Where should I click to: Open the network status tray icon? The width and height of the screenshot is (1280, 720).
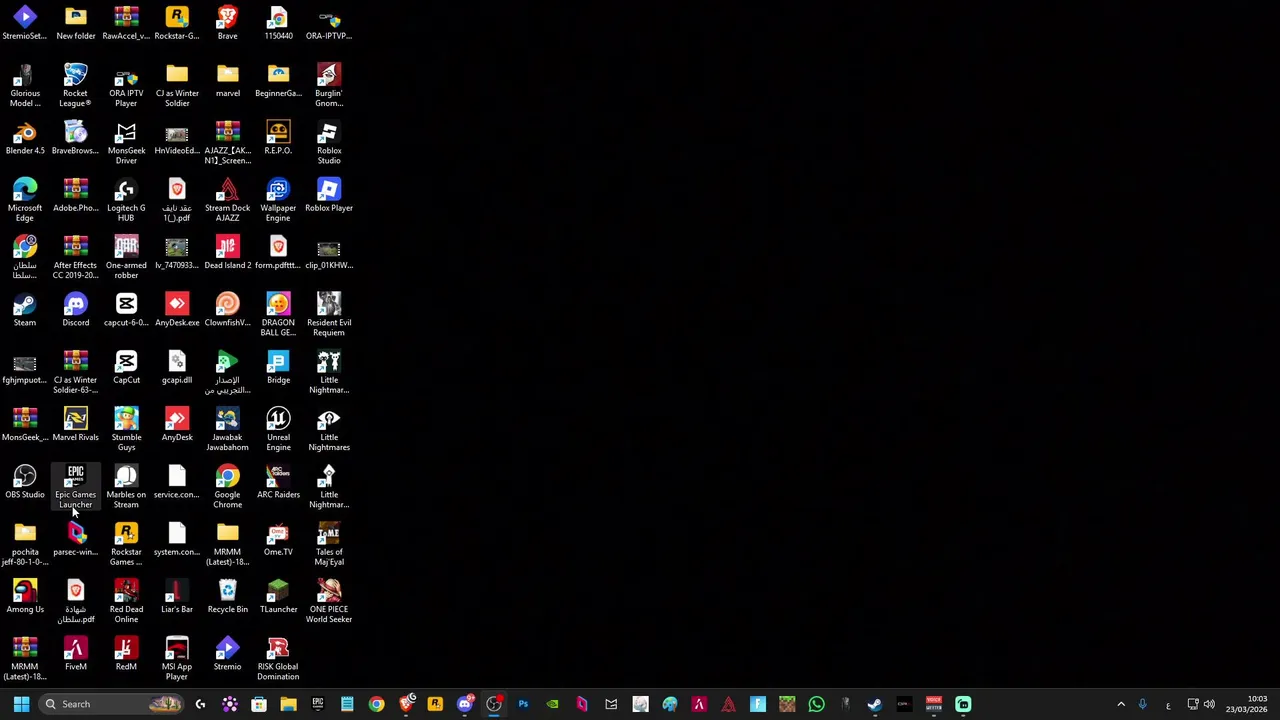point(1194,704)
